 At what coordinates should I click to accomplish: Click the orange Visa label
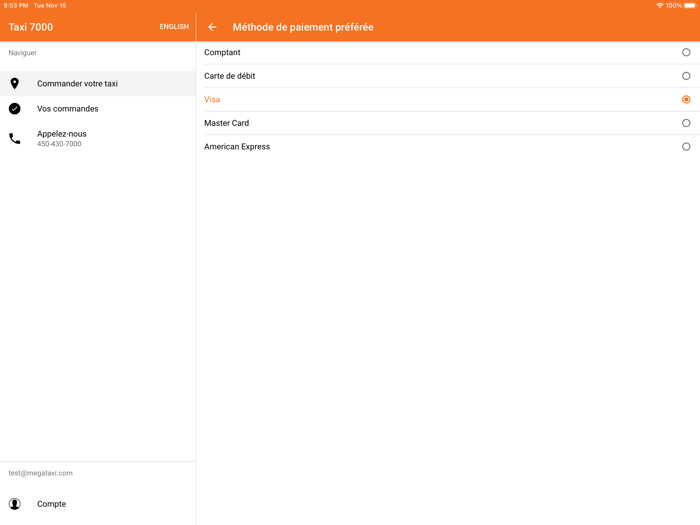pos(212,100)
